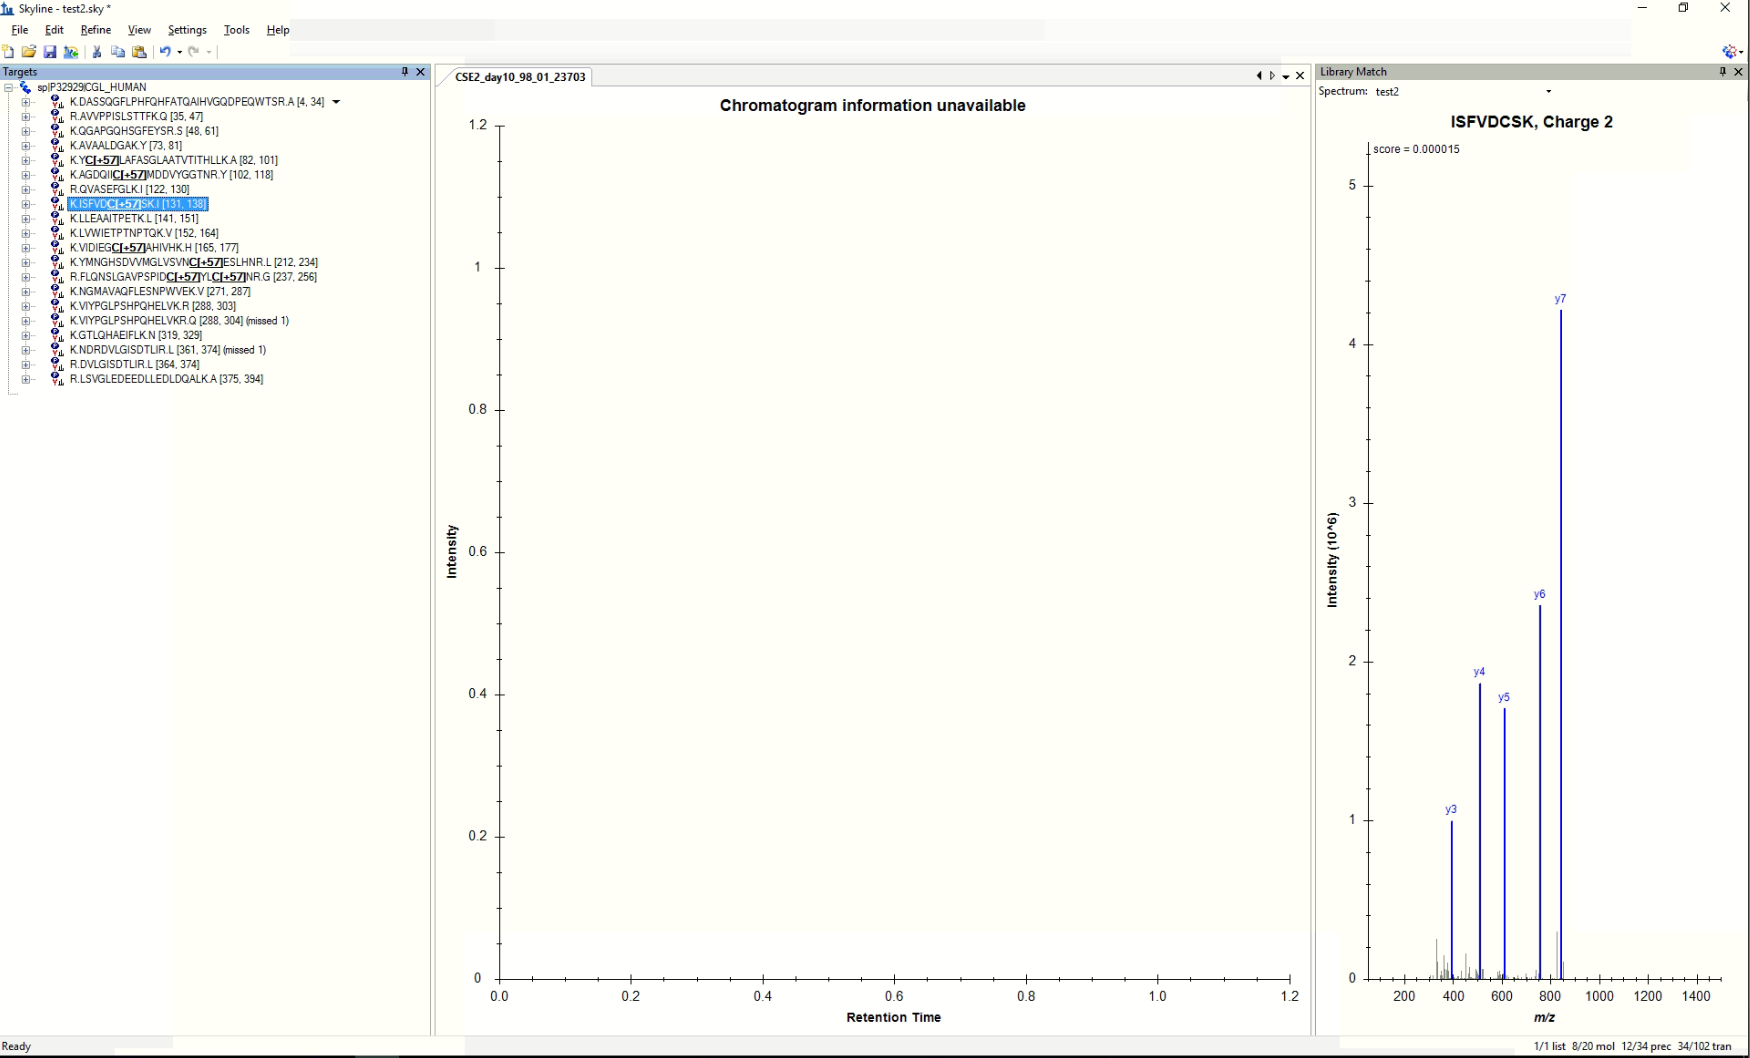Click the Undo arrow icon
1750x1058 pixels.
(x=164, y=52)
